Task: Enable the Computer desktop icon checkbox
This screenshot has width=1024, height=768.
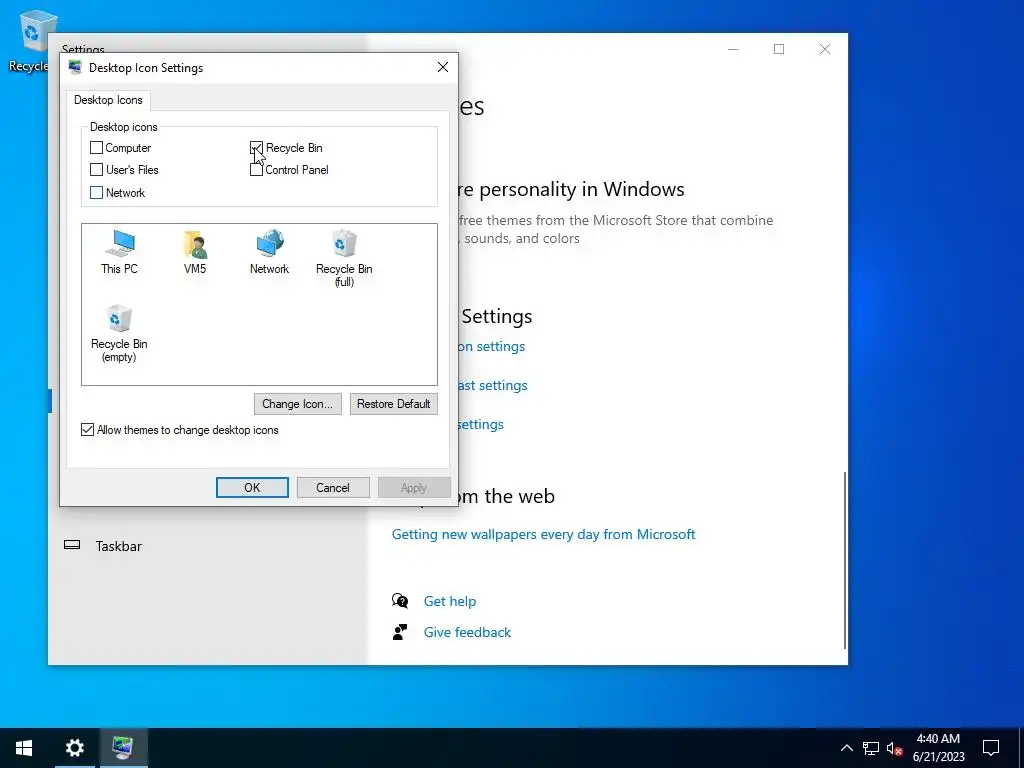Action: coord(97,148)
